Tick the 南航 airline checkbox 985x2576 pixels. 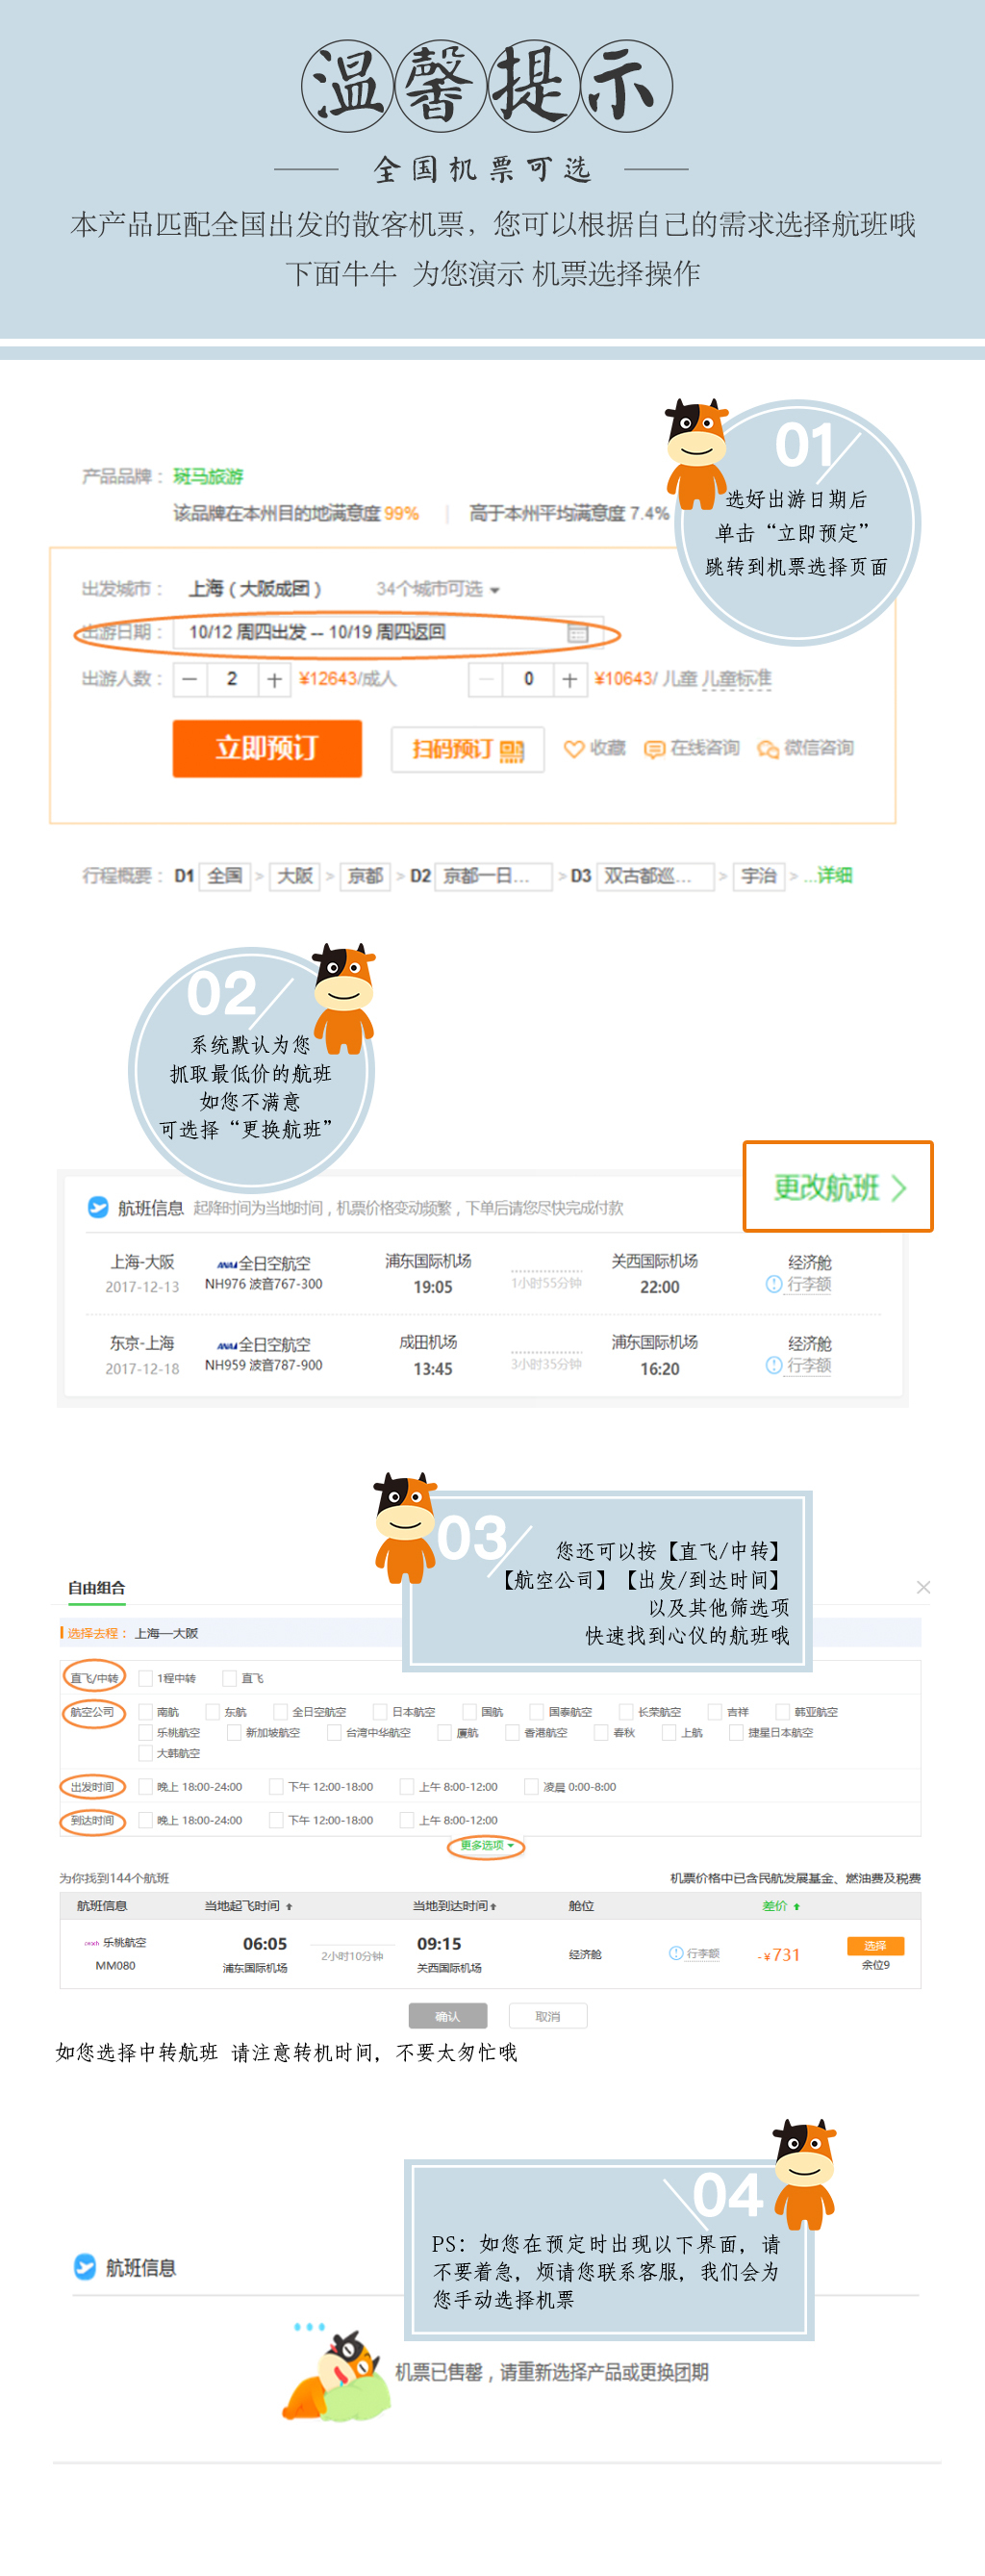coord(146,1712)
